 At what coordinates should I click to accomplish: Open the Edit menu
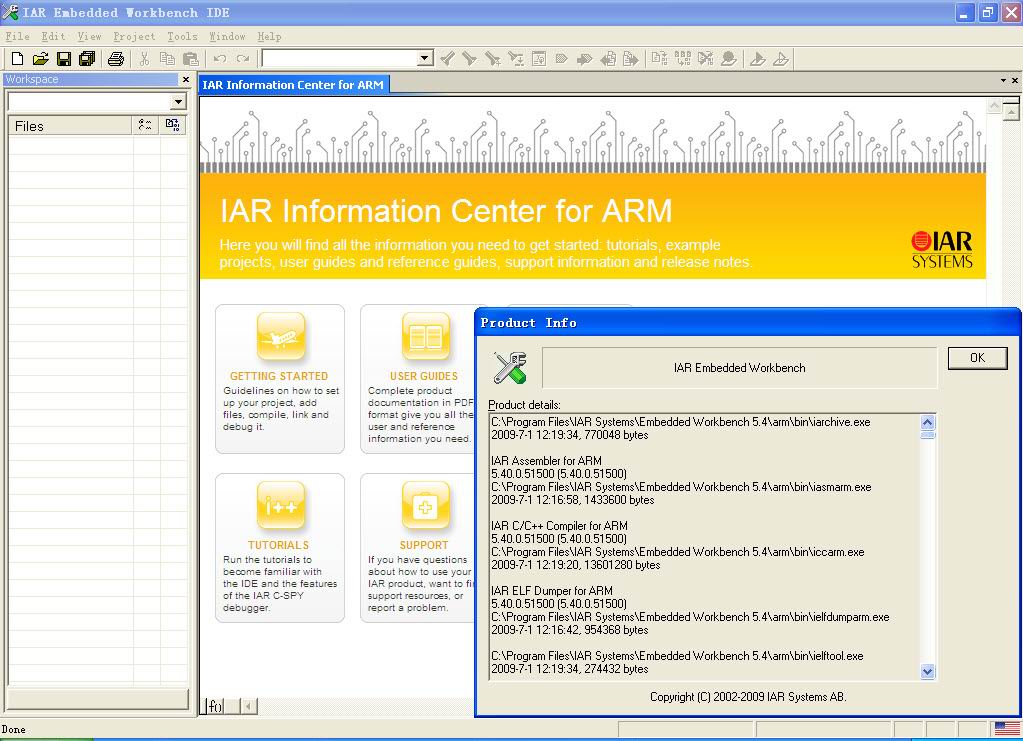[x=53, y=37]
